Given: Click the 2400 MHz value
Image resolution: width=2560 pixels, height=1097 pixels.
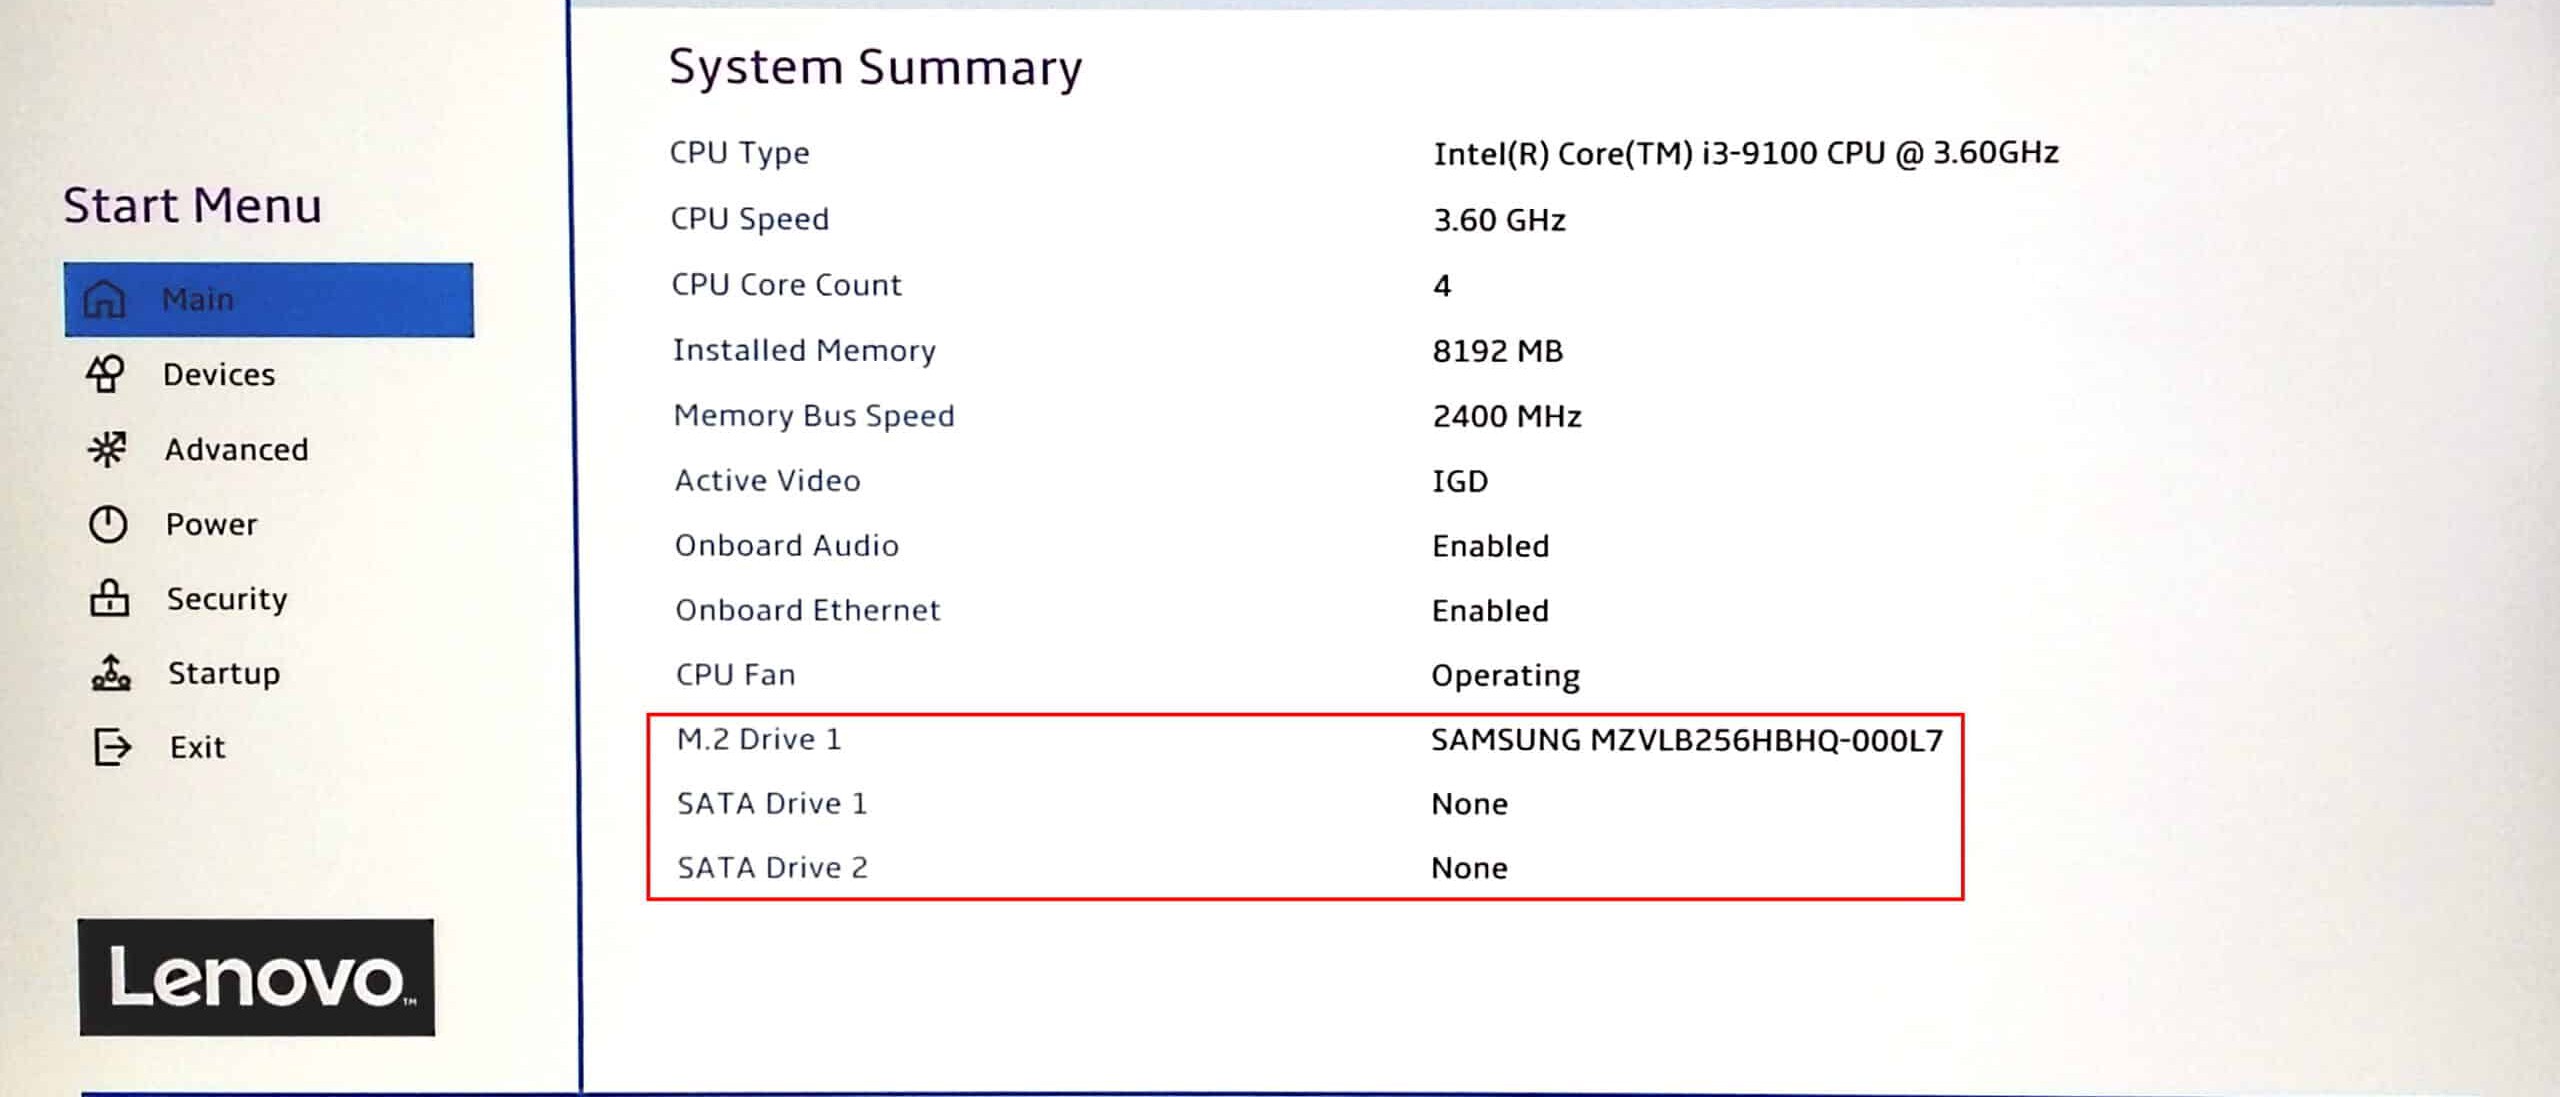Looking at the screenshot, I should [x=1507, y=416].
